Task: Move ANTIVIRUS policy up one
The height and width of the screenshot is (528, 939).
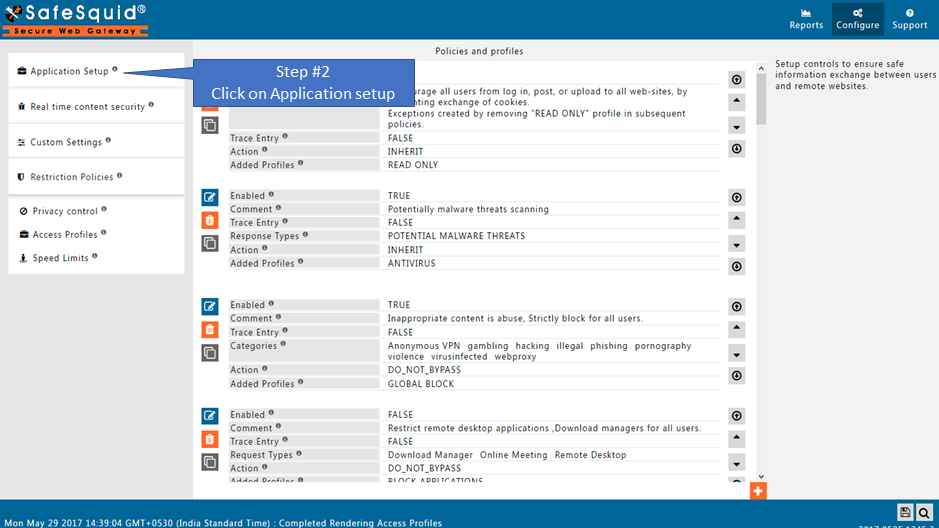Action: [737, 219]
